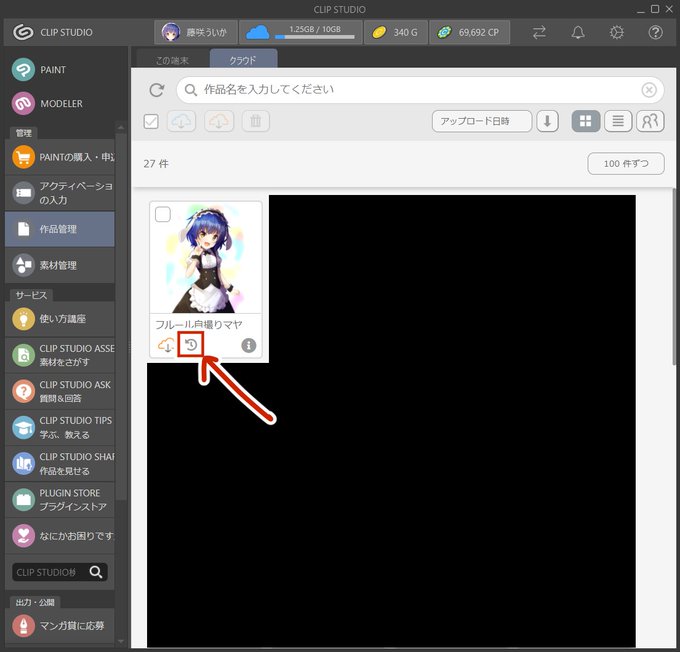
Task: Open the help question mark icon
Action: (655, 33)
